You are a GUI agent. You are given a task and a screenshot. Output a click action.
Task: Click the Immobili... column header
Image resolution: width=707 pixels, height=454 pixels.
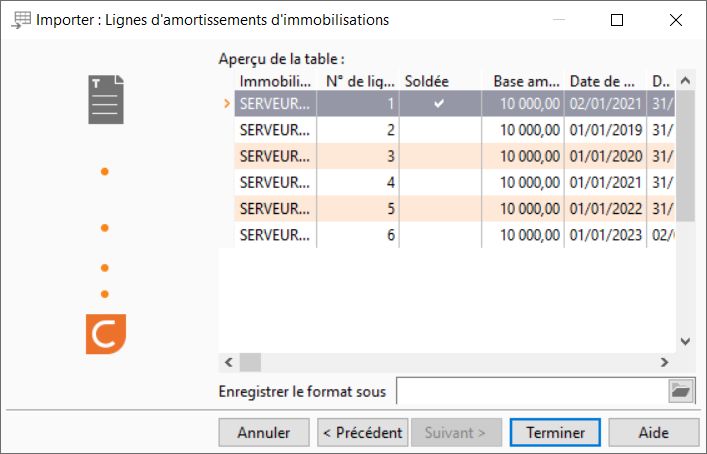tap(275, 81)
